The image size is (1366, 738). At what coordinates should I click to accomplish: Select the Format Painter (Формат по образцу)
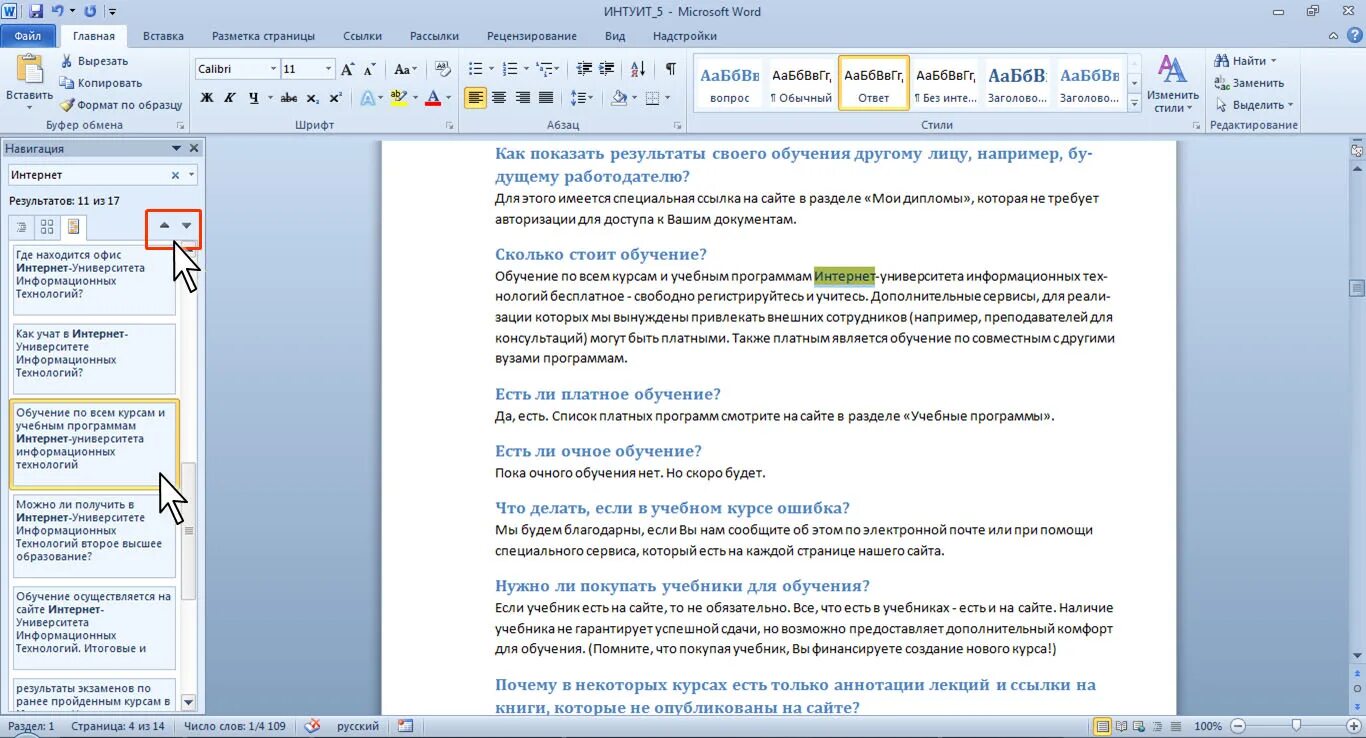pos(120,105)
